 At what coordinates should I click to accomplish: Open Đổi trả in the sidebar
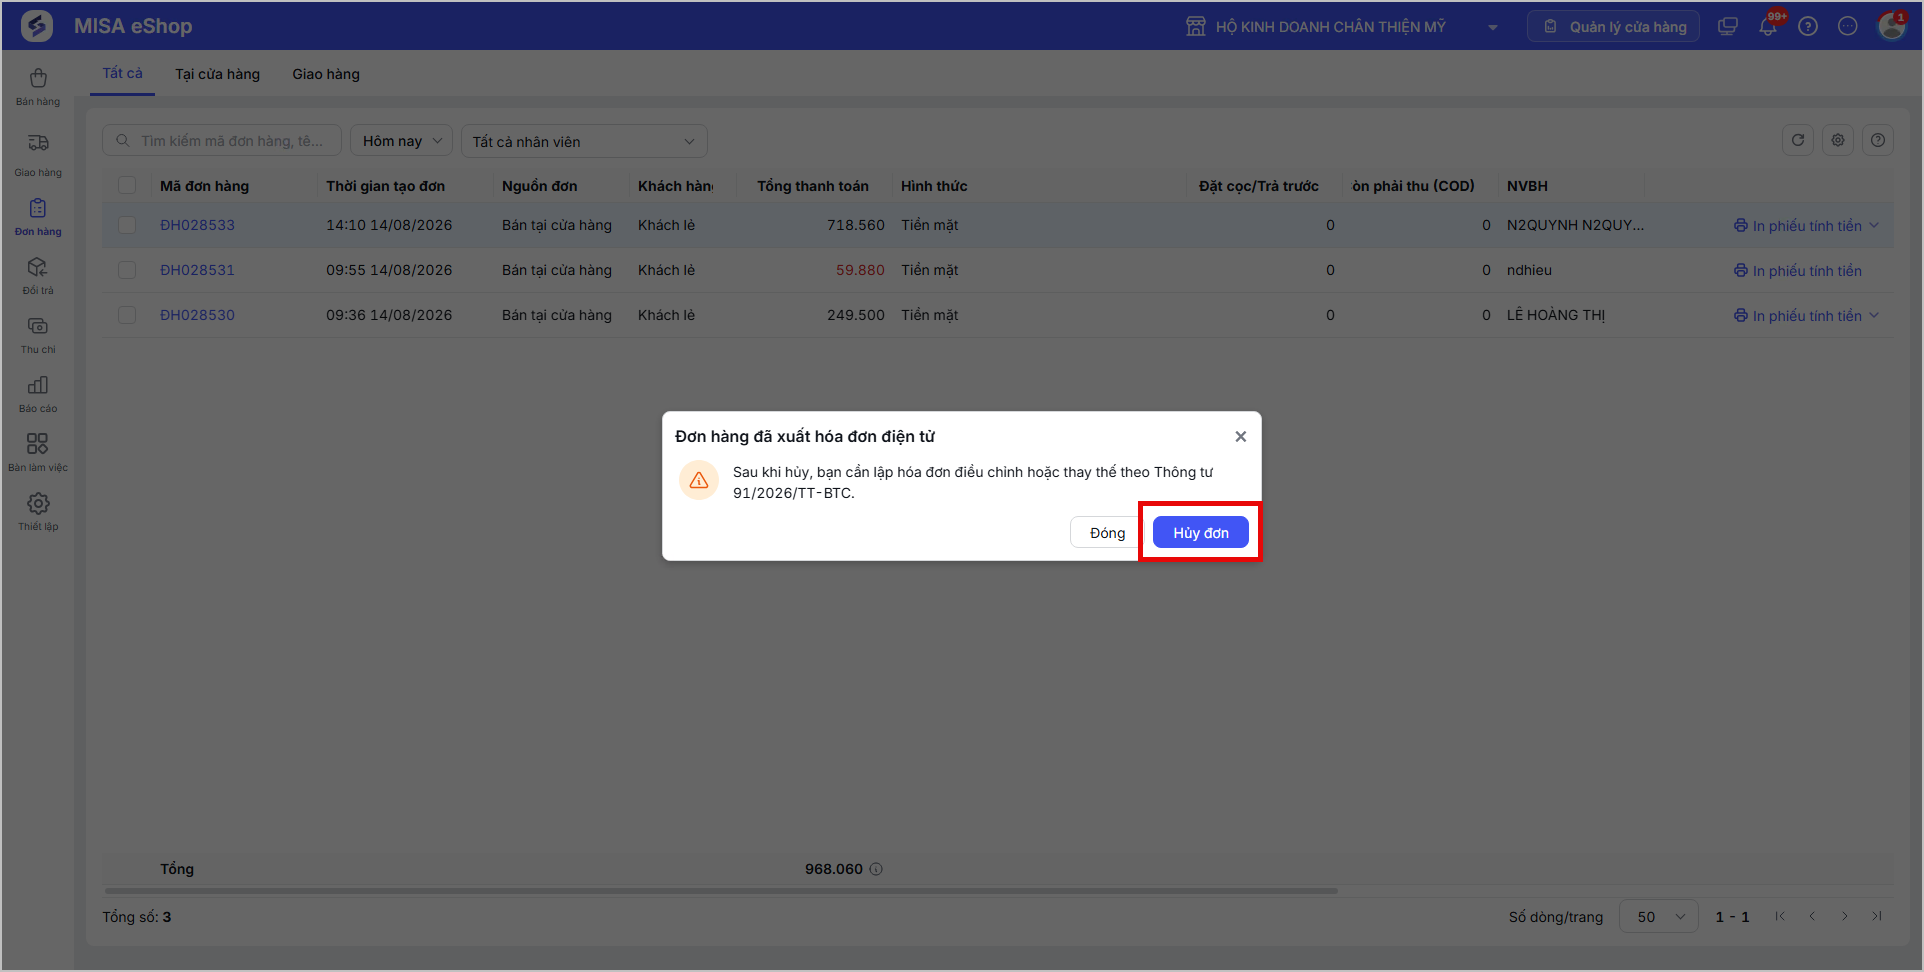38,276
